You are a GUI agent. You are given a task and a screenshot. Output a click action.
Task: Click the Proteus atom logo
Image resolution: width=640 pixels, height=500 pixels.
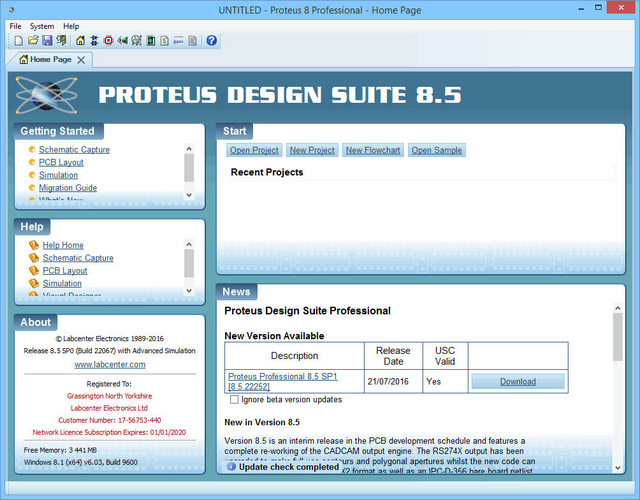[46, 95]
